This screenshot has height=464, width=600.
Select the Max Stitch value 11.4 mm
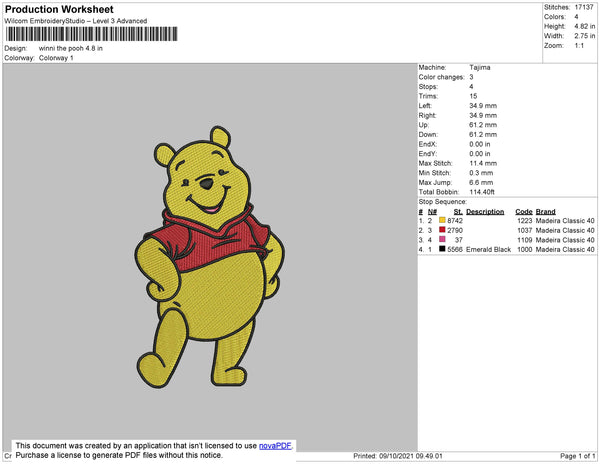tap(483, 163)
